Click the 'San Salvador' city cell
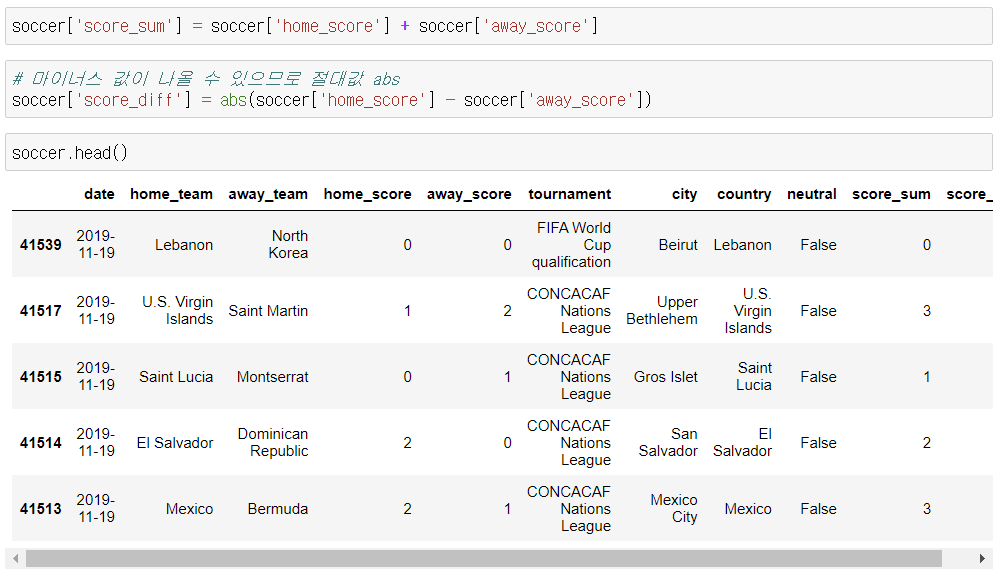The width and height of the screenshot is (1002, 588). 668,442
